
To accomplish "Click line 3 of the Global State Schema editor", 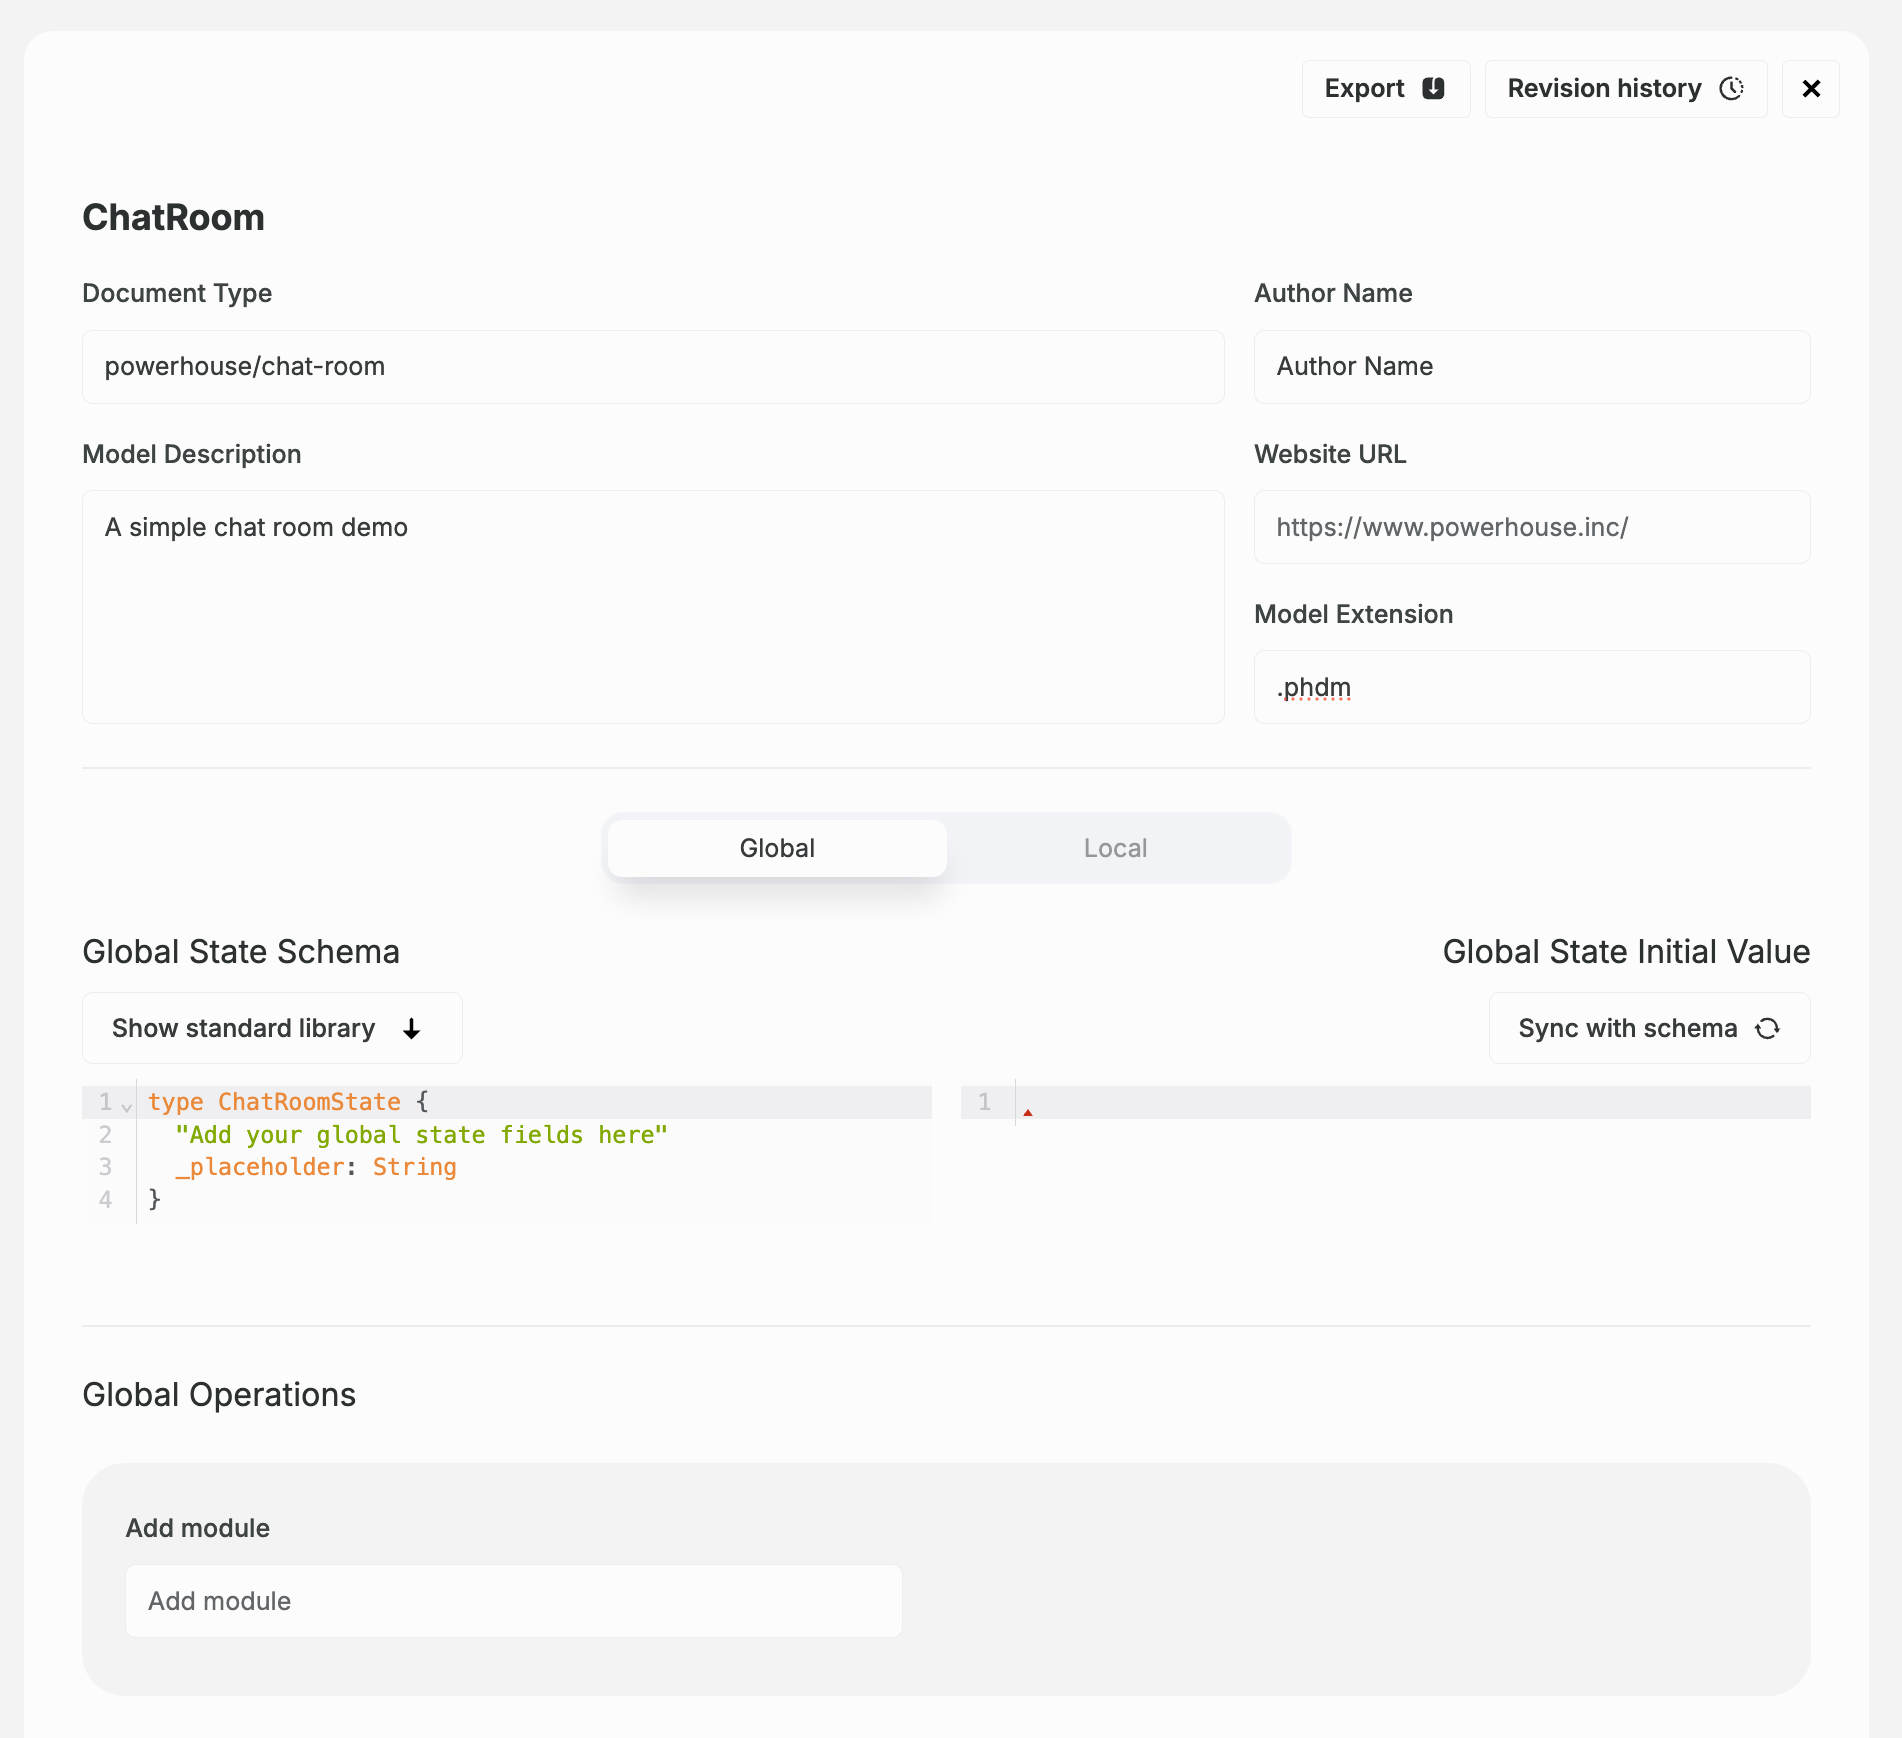I will pyautogui.click(x=315, y=1167).
